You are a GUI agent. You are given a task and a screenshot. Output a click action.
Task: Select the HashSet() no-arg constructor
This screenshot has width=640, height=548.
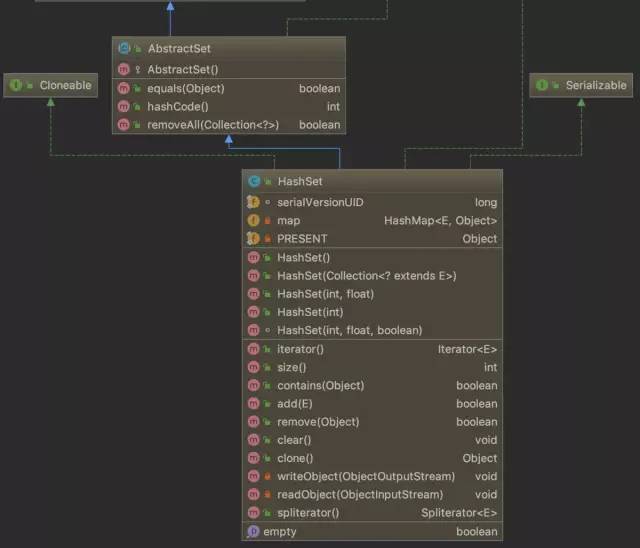point(304,257)
